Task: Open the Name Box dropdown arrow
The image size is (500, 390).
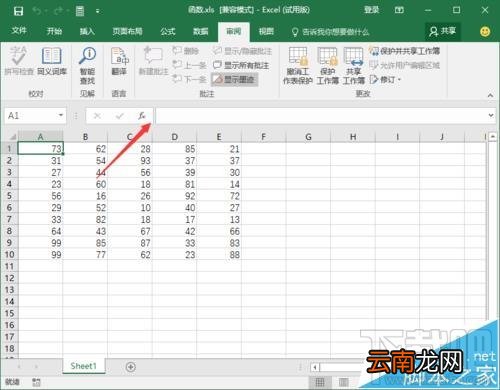Action: pyautogui.click(x=61, y=115)
